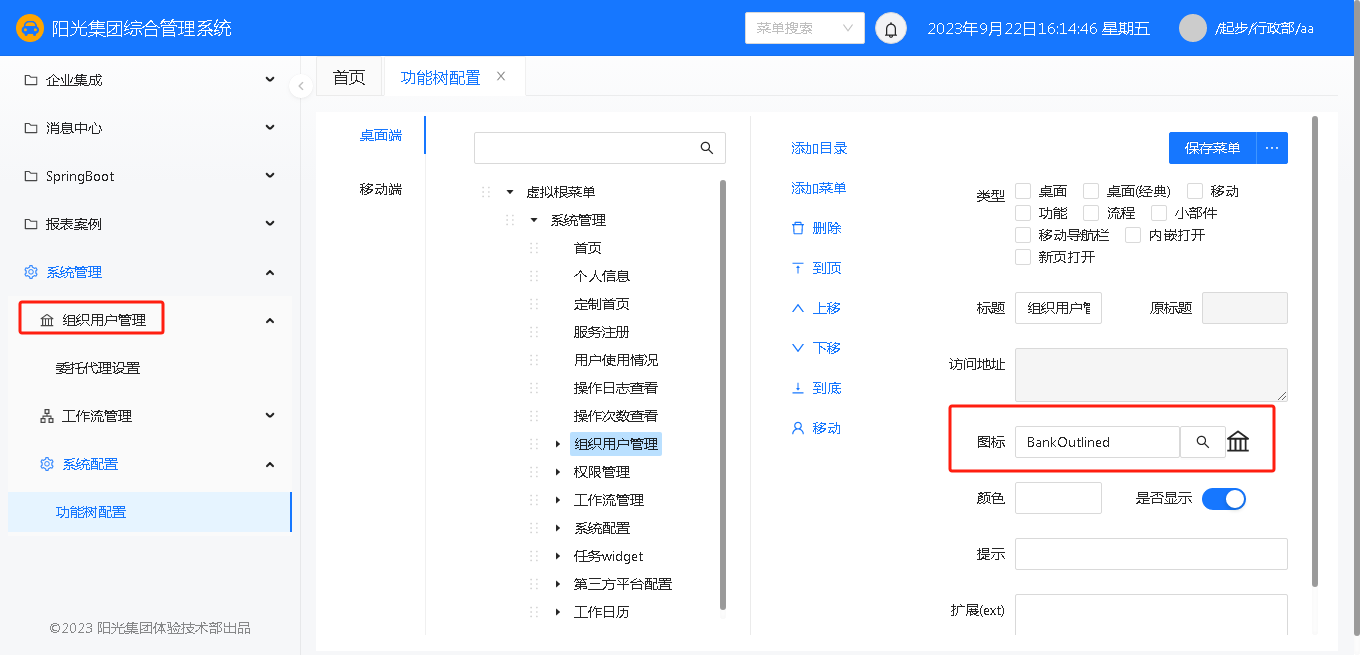Screen dimensions: 1360x655
Task: Select the 移动端 tab
Action: pos(381,189)
